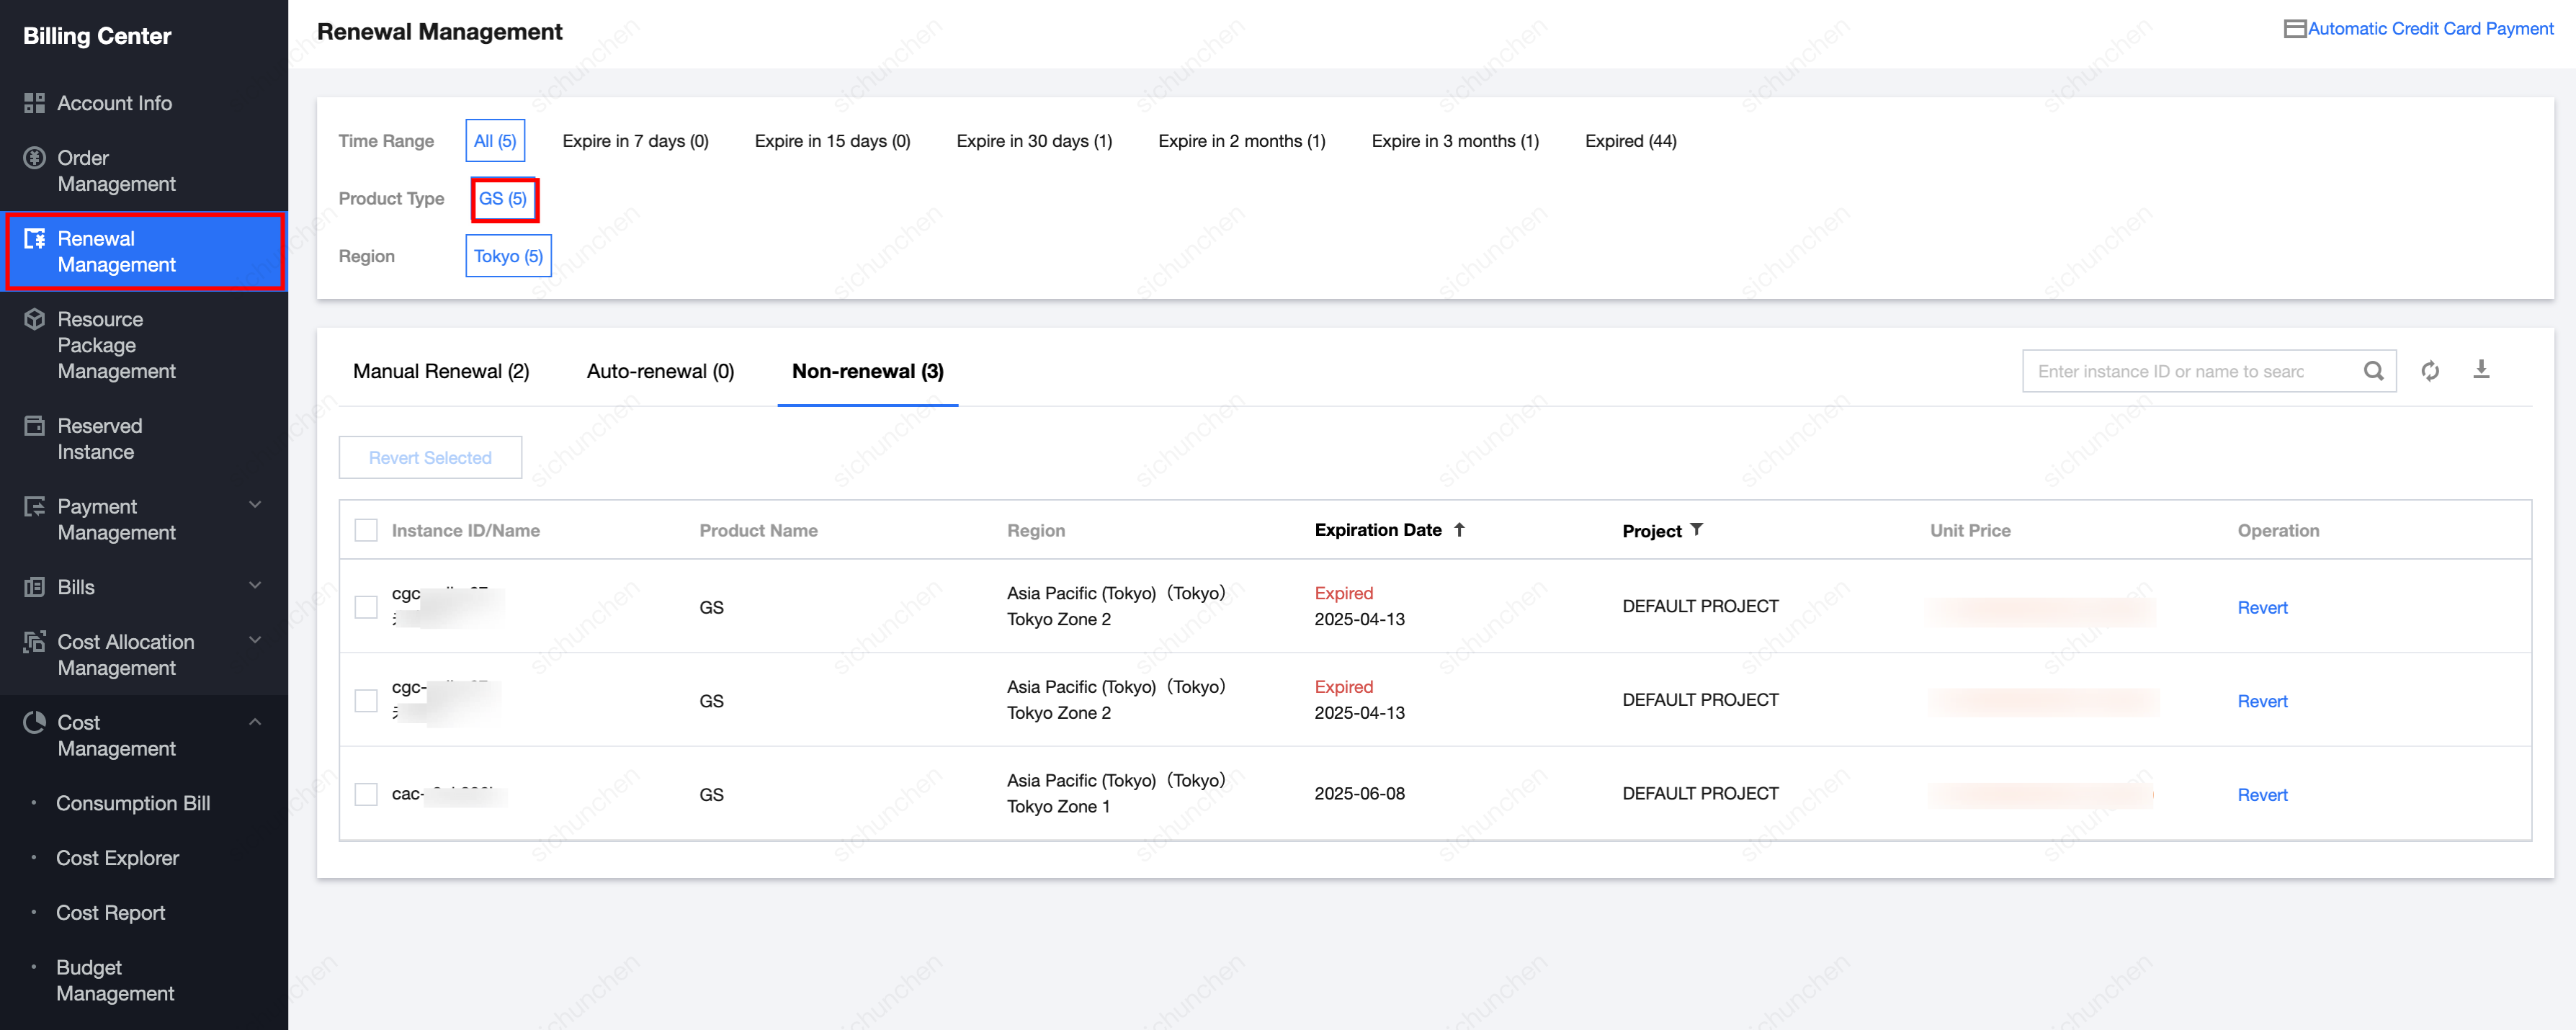
Task: Collapse the Cost Management section
Action: point(255,722)
